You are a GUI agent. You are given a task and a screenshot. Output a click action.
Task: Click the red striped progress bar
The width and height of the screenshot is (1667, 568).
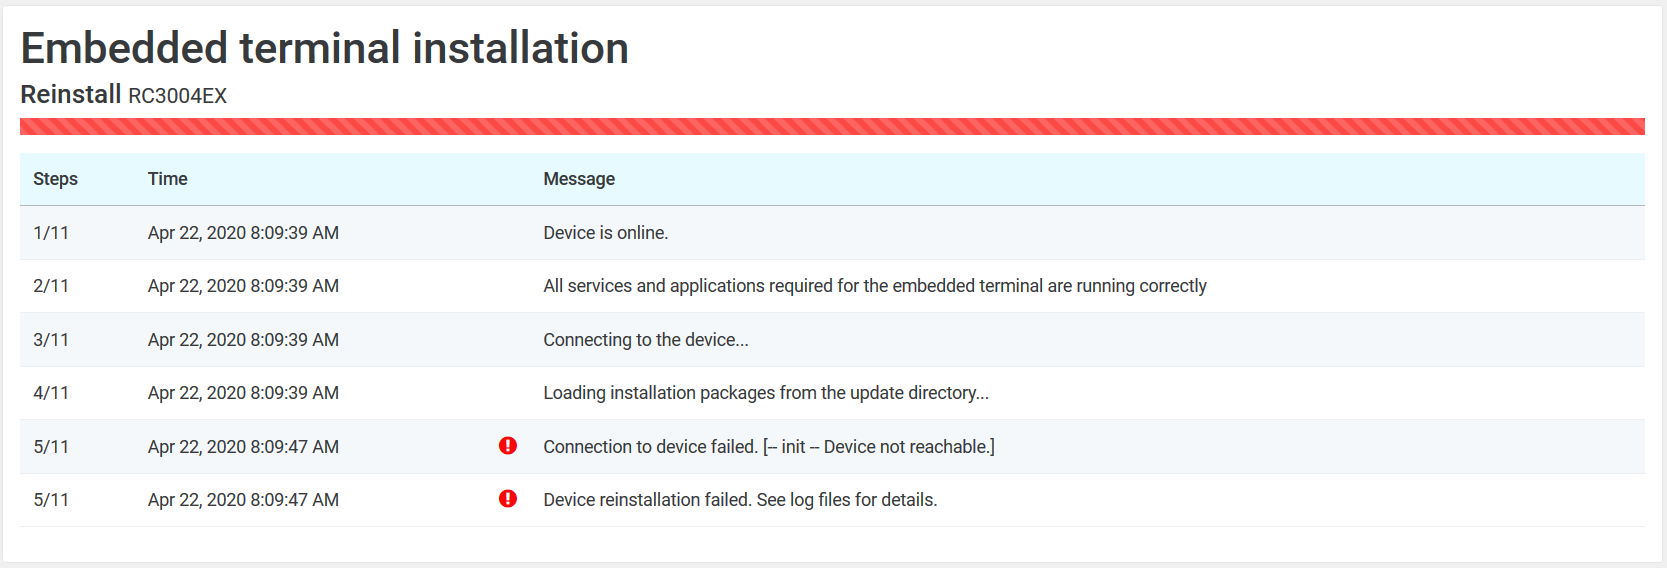click(x=832, y=127)
